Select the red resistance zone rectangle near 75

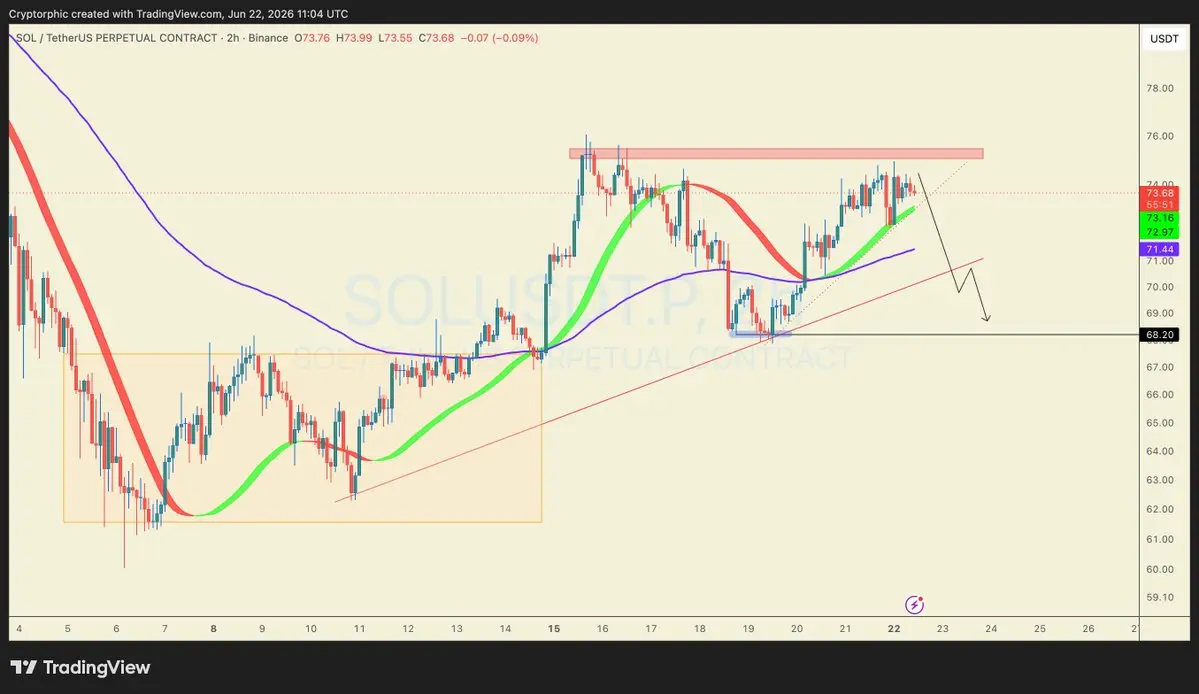pos(776,154)
